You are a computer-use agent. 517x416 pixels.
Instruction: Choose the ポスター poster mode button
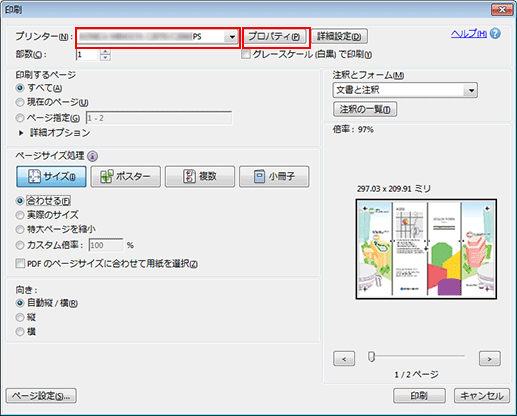126,177
